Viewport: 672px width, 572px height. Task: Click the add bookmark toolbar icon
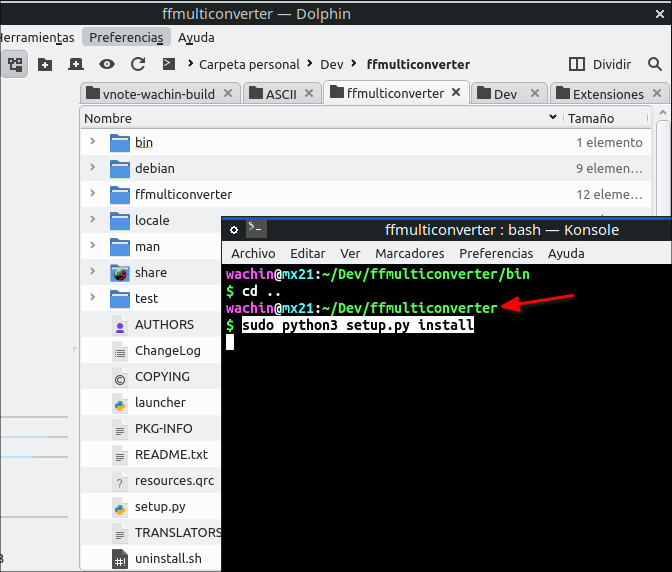click(76, 64)
